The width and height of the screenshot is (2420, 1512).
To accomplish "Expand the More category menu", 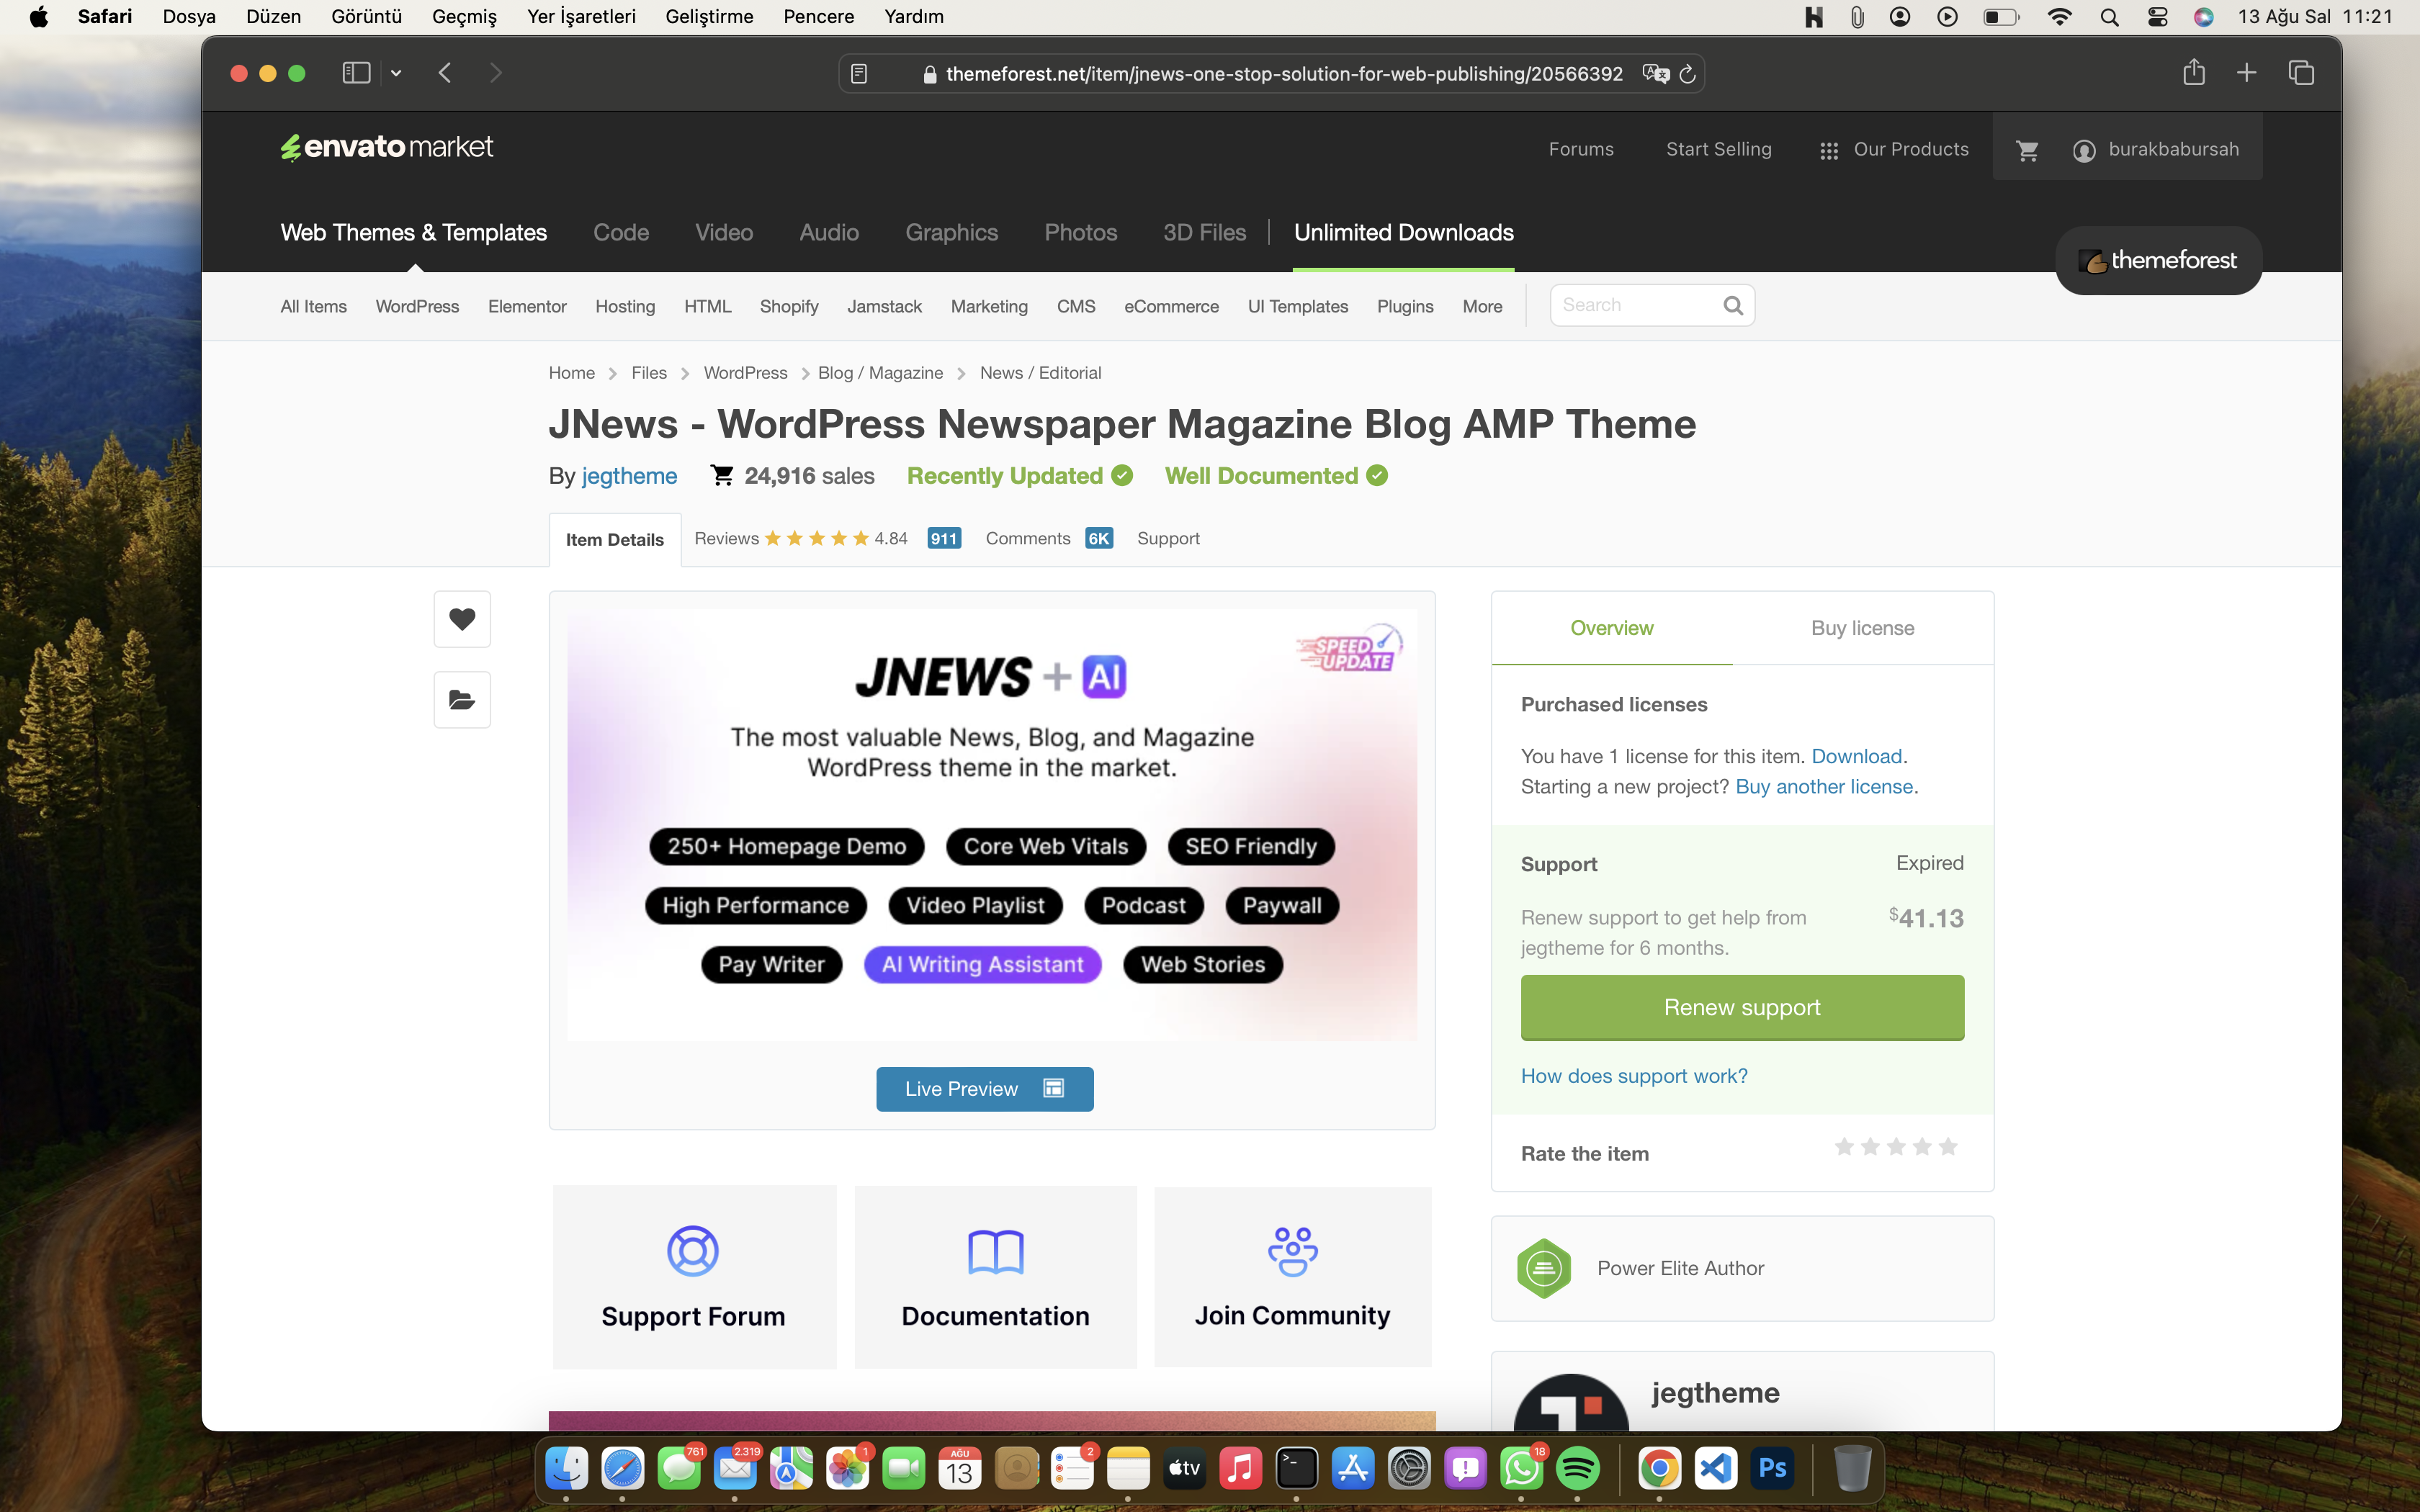I will [x=1482, y=306].
